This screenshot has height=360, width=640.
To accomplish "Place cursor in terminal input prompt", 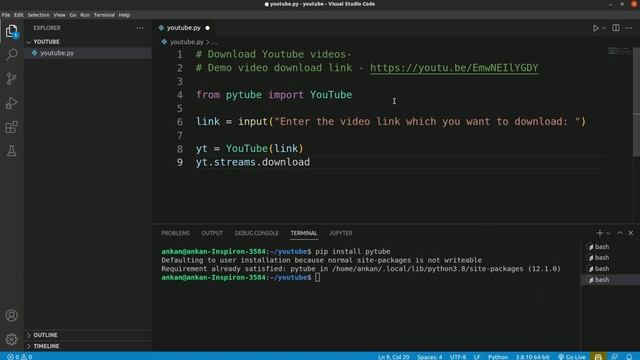I will [318, 278].
